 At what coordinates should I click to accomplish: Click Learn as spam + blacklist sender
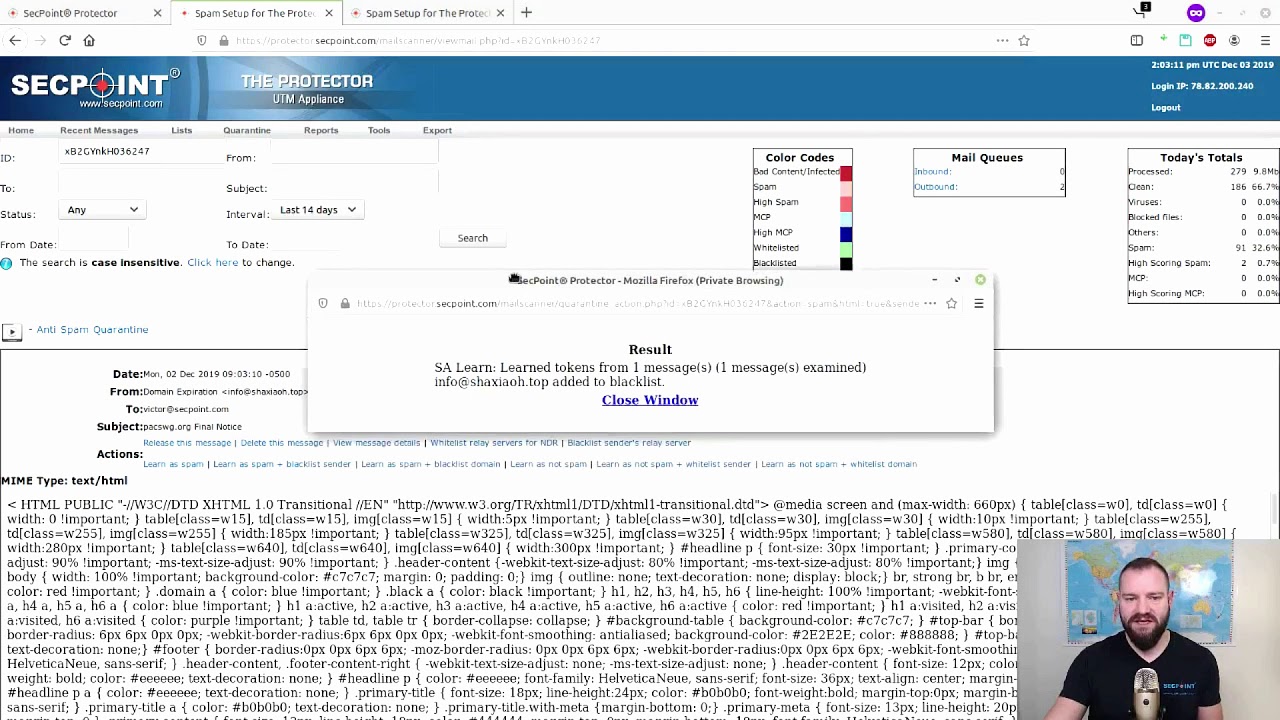pyautogui.click(x=282, y=464)
